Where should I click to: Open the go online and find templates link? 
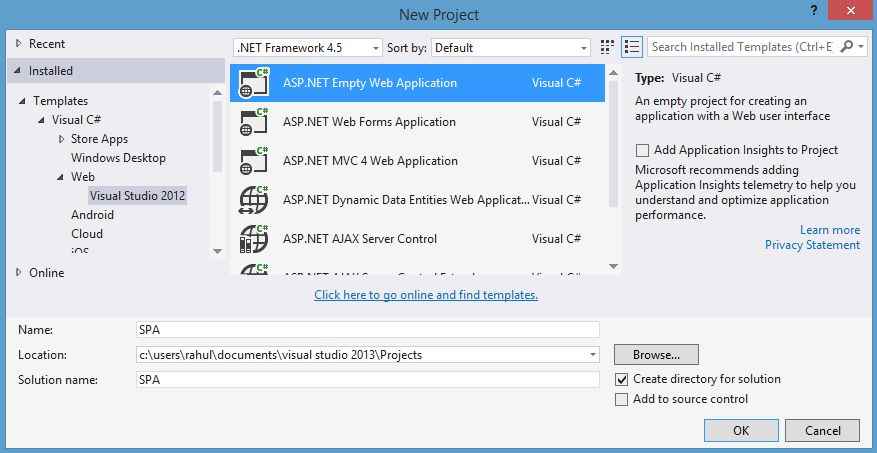pyautogui.click(x=426, y=295)
